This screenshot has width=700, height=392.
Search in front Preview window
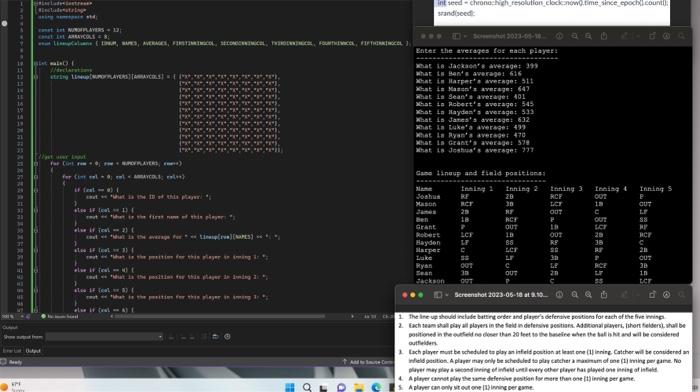pos(682,295)
